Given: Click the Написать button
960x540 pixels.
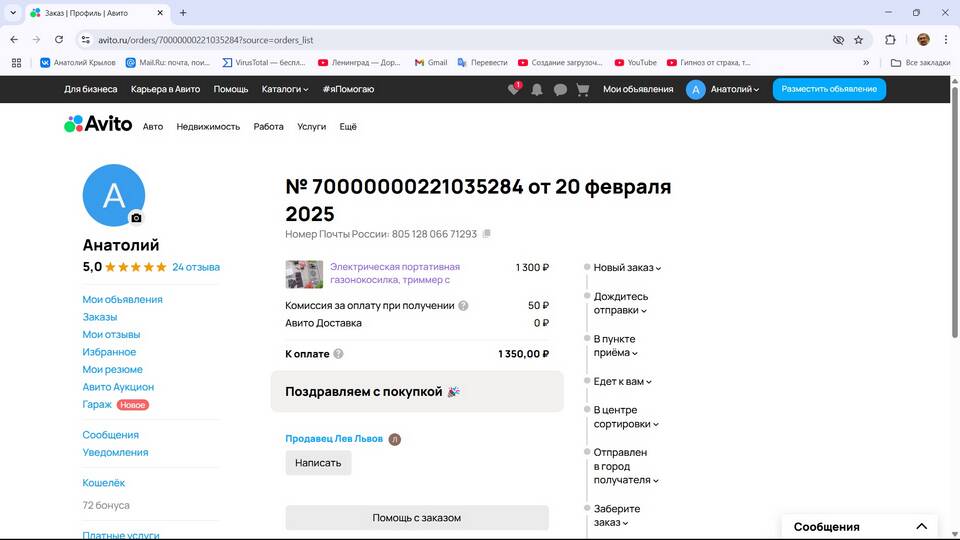Looking at the screenshot, I should click(318, 463).
